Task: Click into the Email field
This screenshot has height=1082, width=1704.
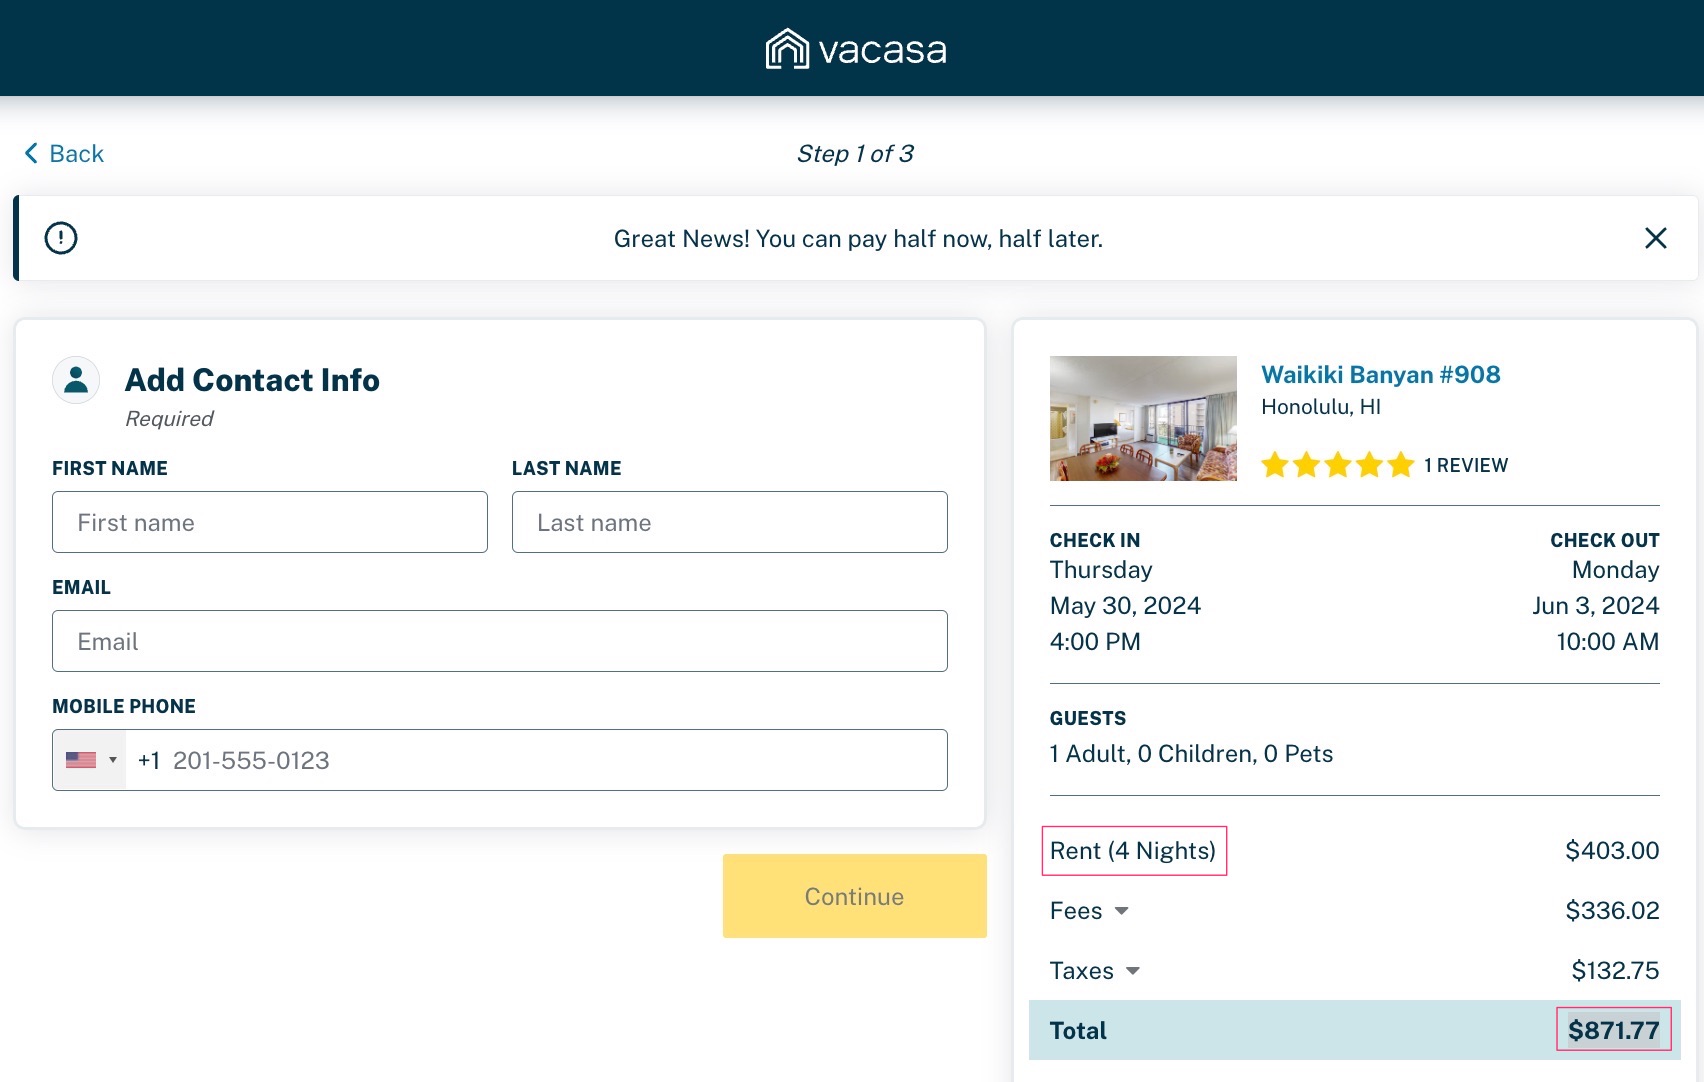Action: [x=500, y=640]
